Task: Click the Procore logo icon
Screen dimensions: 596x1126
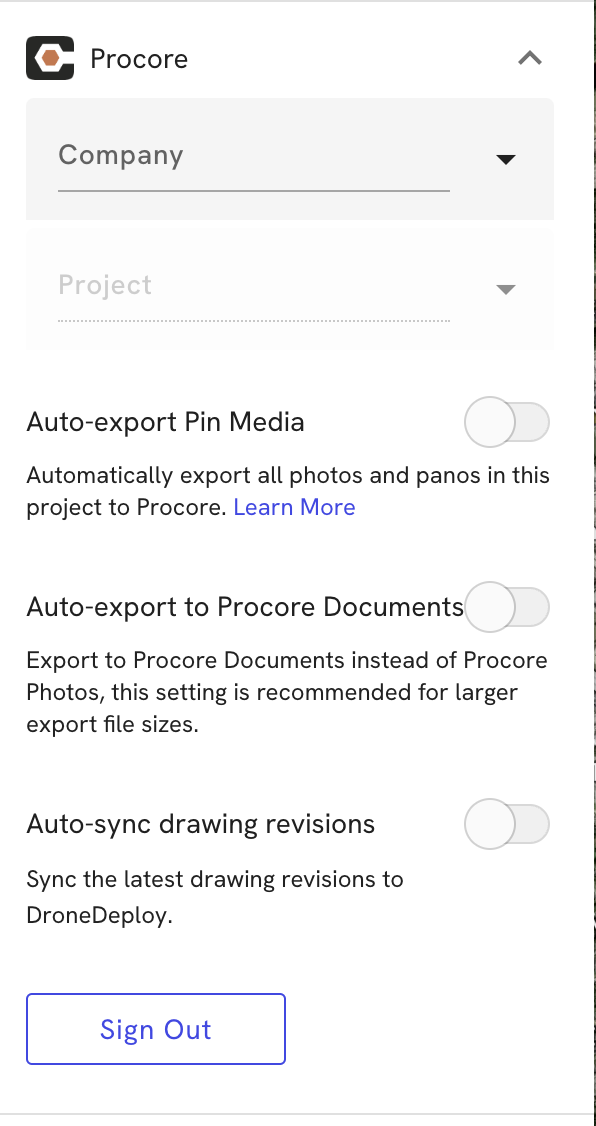Action: tap(50, 58)
